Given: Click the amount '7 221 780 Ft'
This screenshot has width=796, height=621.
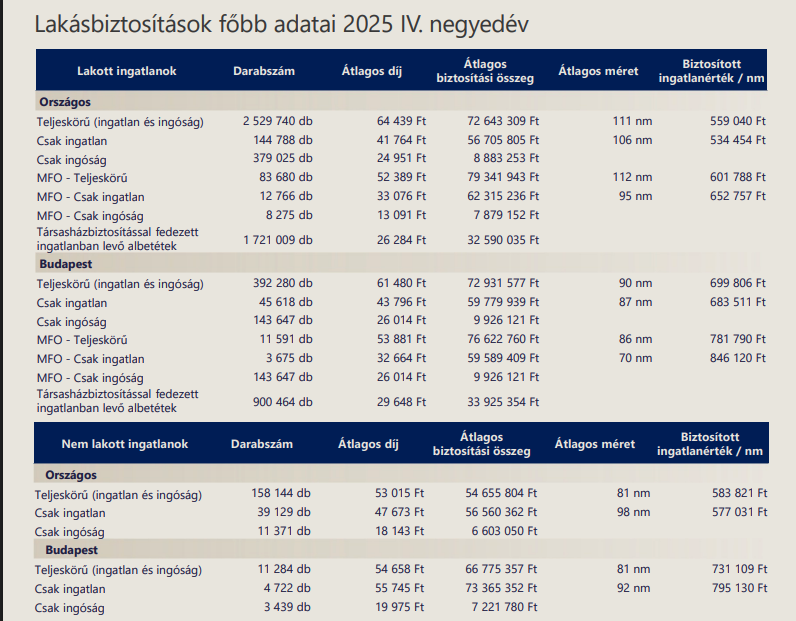Looking at the screenshot, I should pyautogui.click(x=504, y=607).
